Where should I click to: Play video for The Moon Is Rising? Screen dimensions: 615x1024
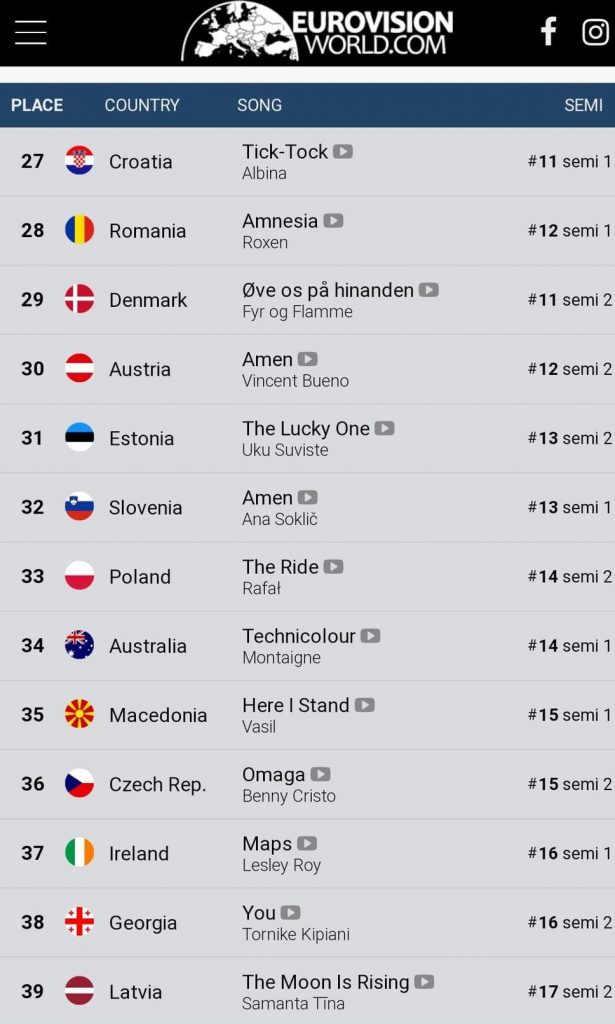tap(424, 982)
